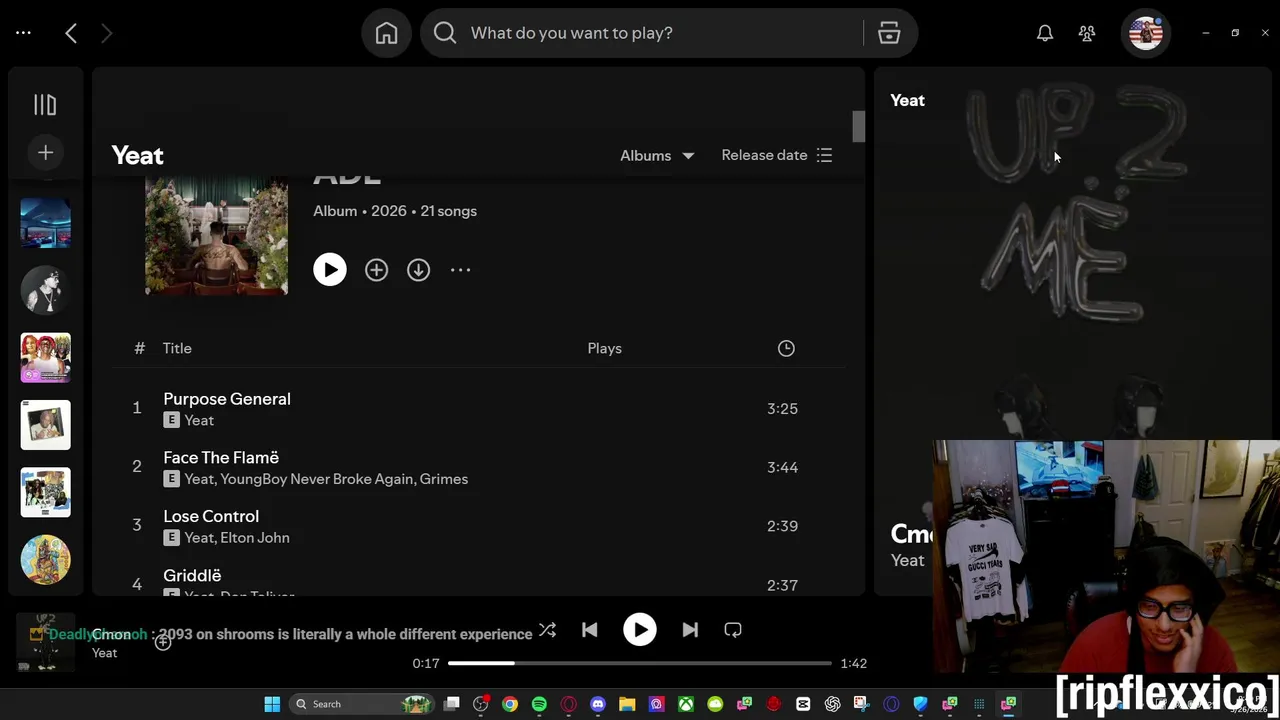Image resolution: width=1280 pixels, height=720 pixels.
Task: Open File Explorer from taskbar
Action: tap(627, 704)
